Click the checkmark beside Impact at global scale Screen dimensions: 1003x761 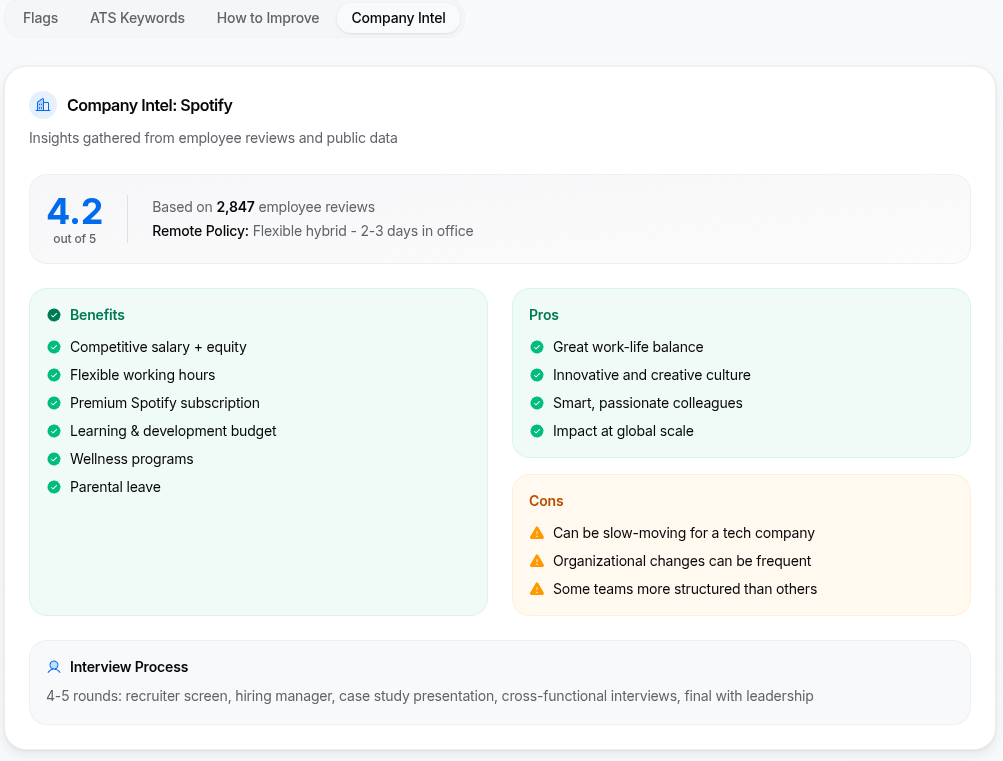pyautogui.click(x=536, y=431)
